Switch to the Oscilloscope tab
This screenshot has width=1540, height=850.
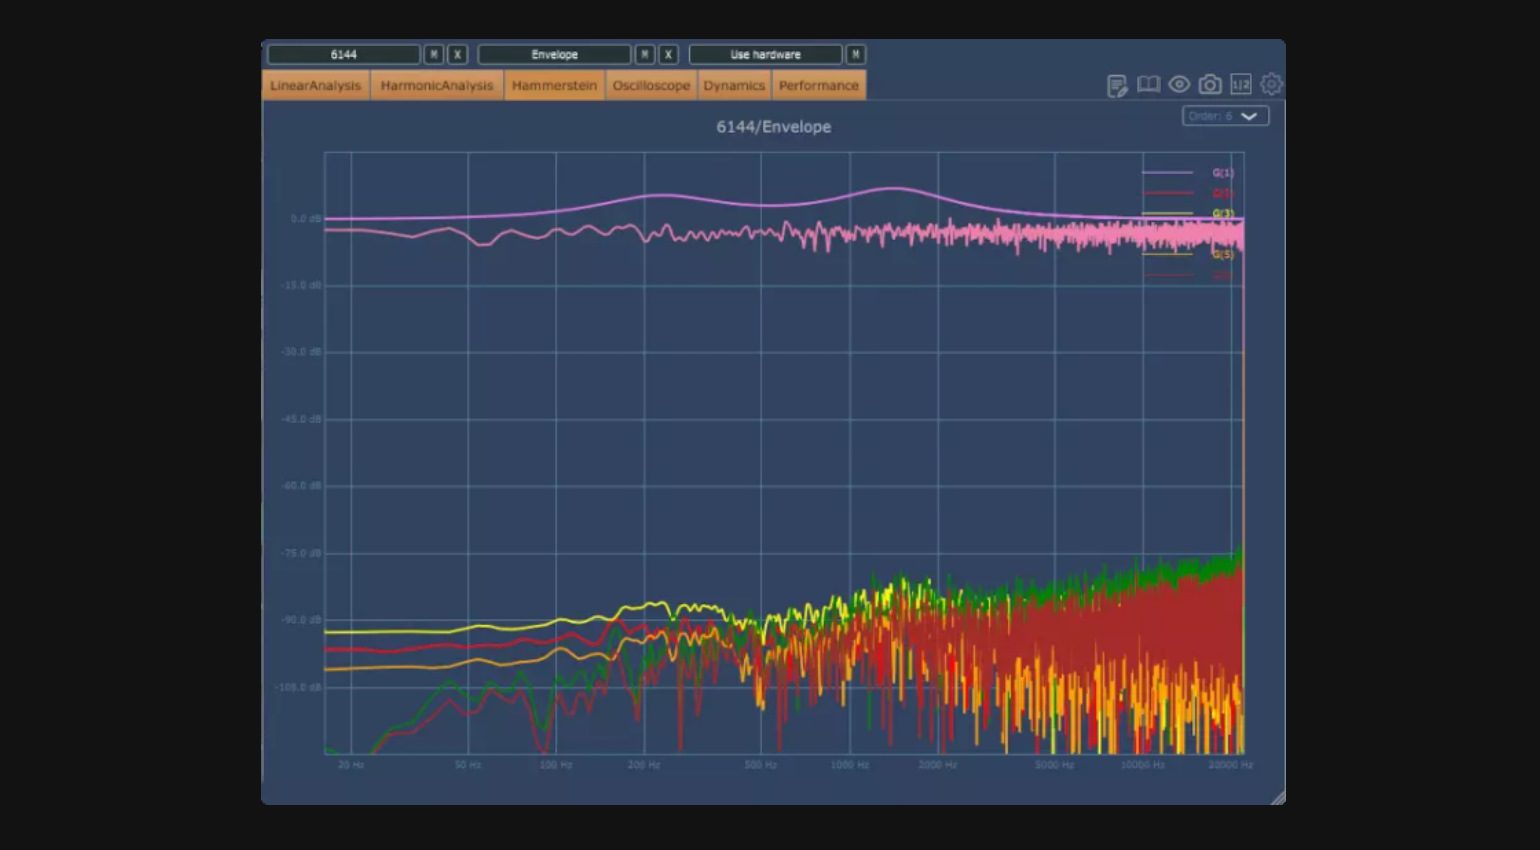pyautogui.click(x=651, y=86)
